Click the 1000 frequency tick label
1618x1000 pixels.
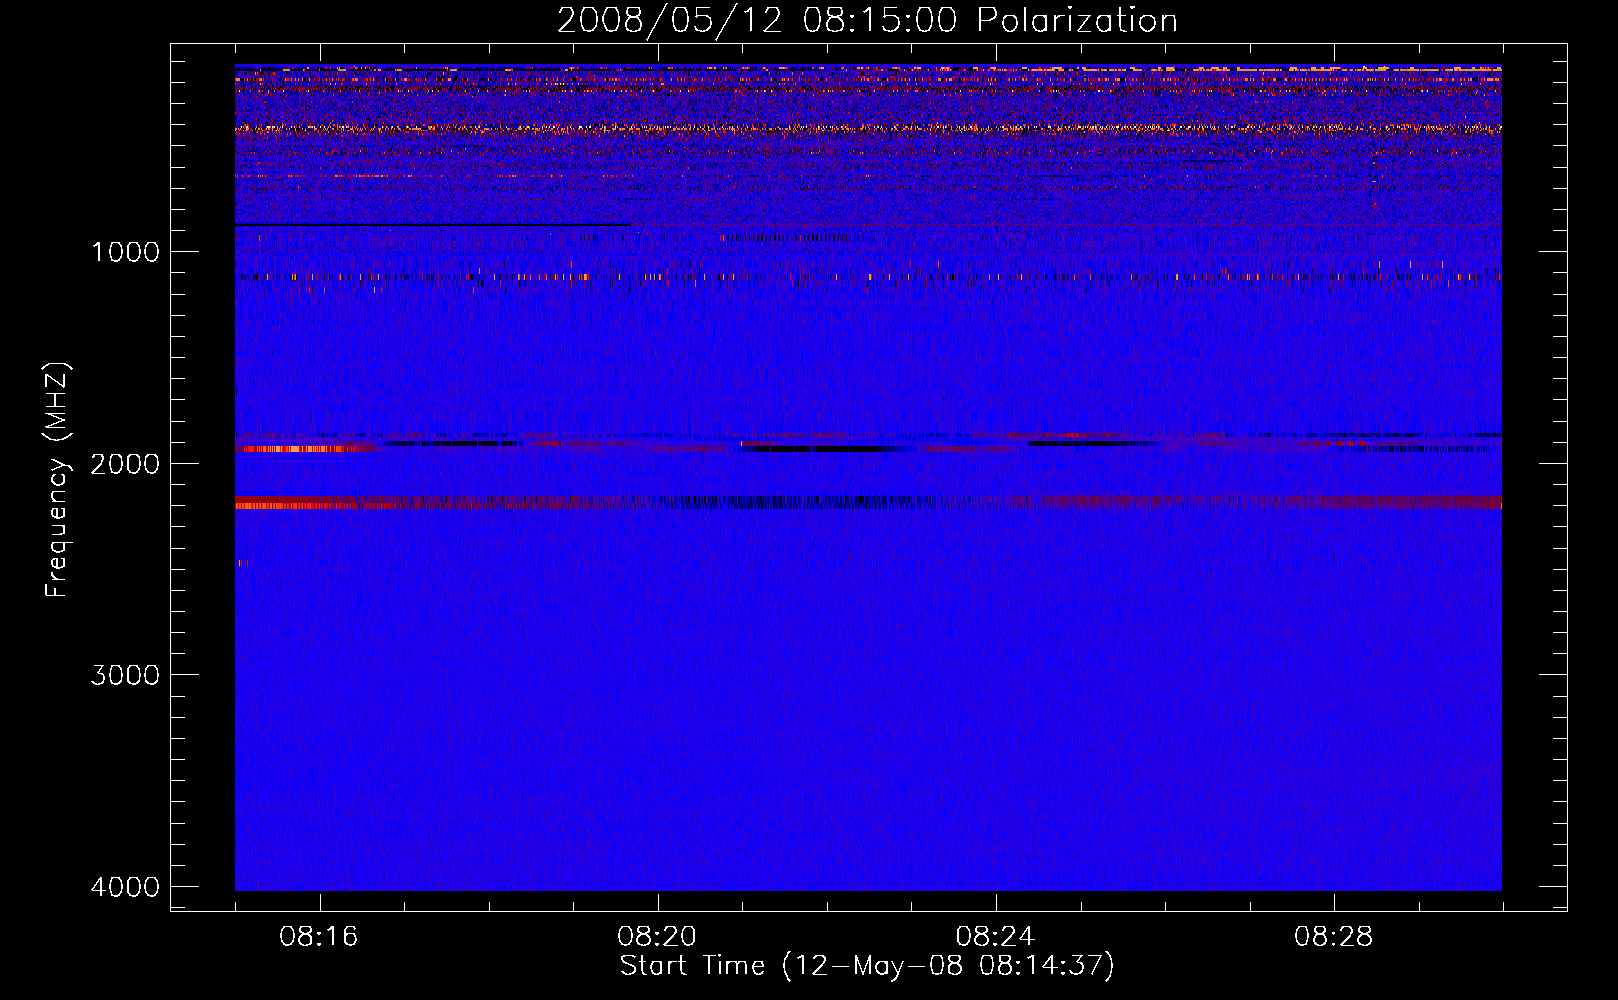pyautogui.click(x=125, y=252)
